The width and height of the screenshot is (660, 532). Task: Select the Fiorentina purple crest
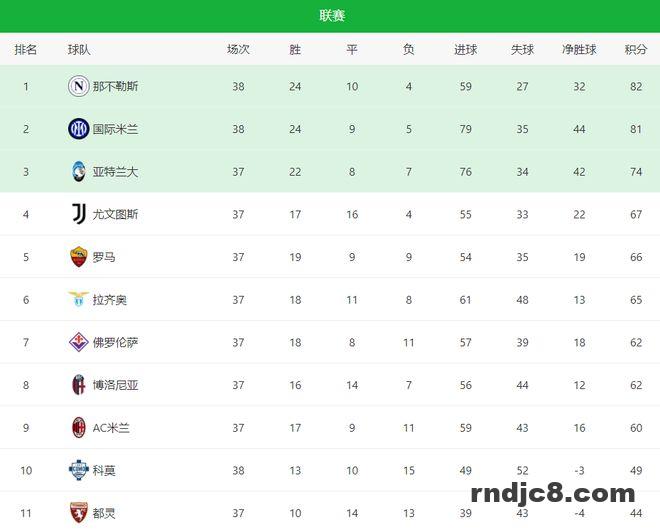pyautogui.click(x=79, y=342)
